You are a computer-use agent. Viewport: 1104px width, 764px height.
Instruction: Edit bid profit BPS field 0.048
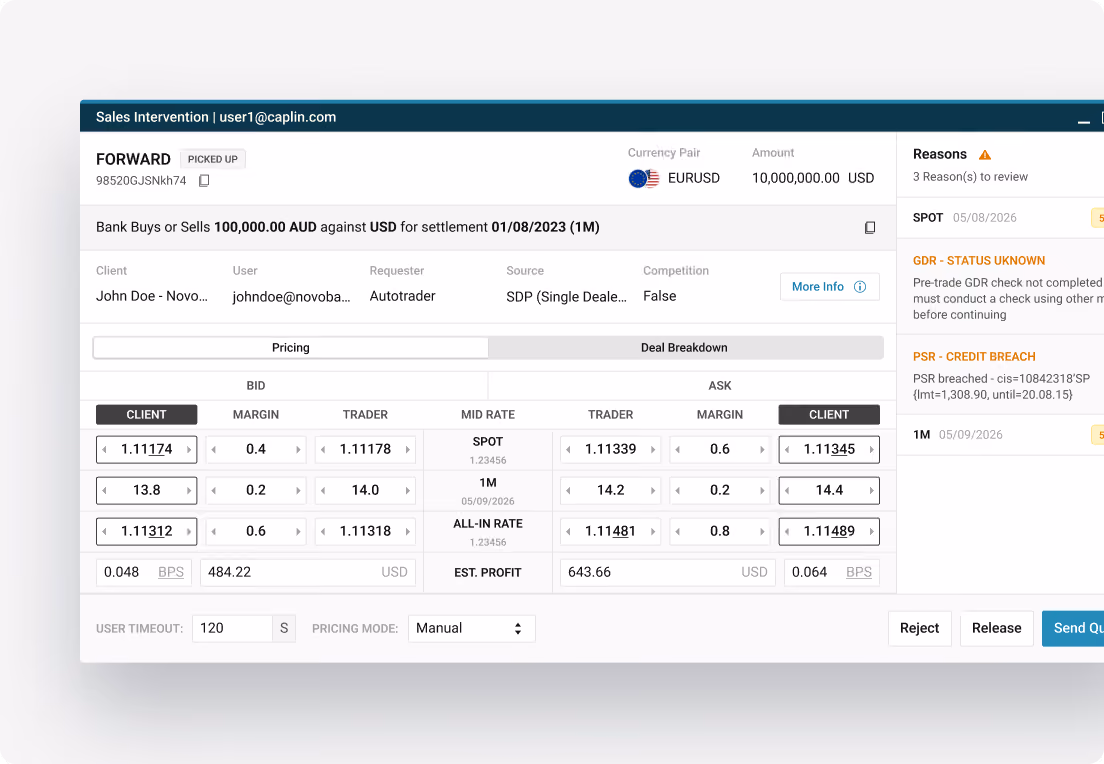pos(144,572)
